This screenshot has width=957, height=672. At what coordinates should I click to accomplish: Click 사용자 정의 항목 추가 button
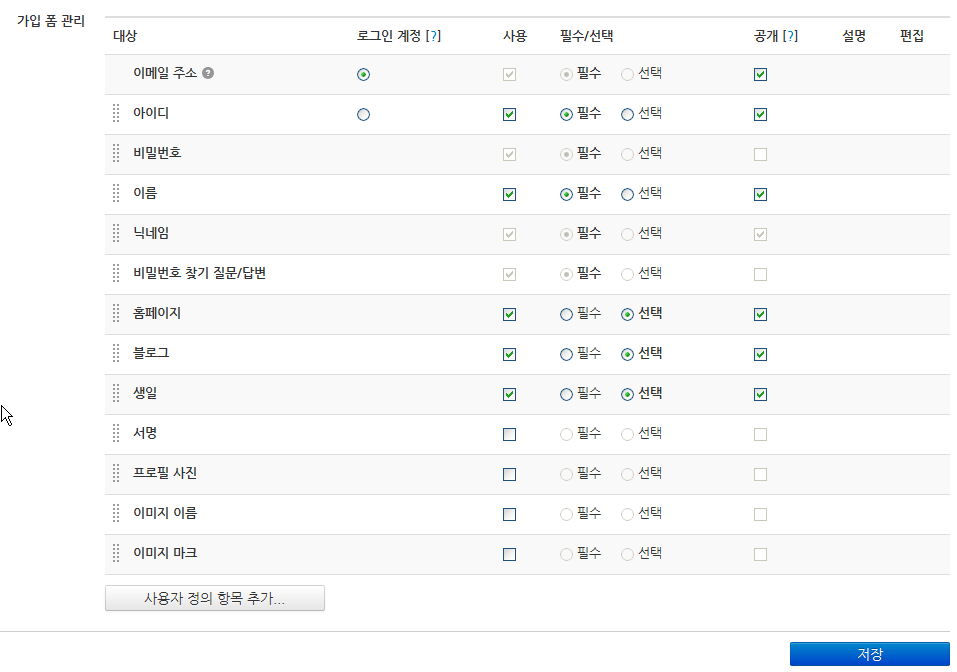(214, 597)
